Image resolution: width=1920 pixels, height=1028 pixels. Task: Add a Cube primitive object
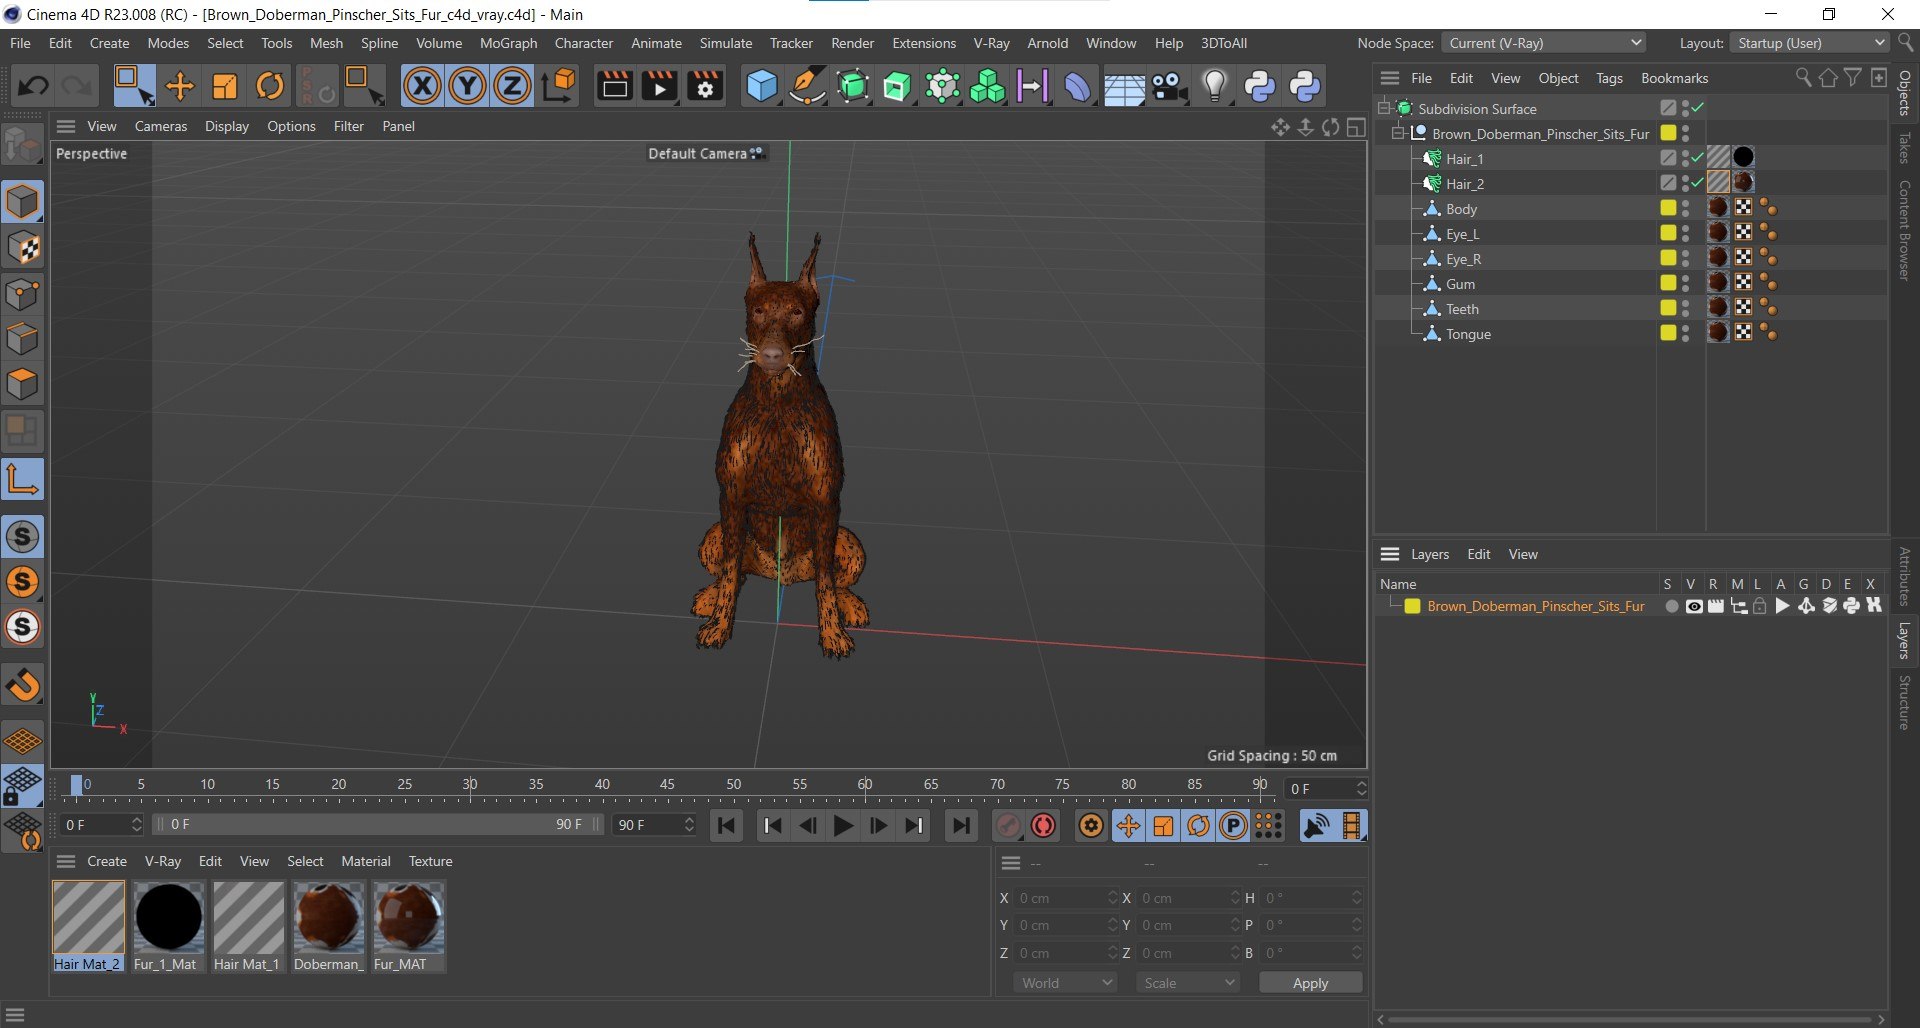tap(762, 86)
